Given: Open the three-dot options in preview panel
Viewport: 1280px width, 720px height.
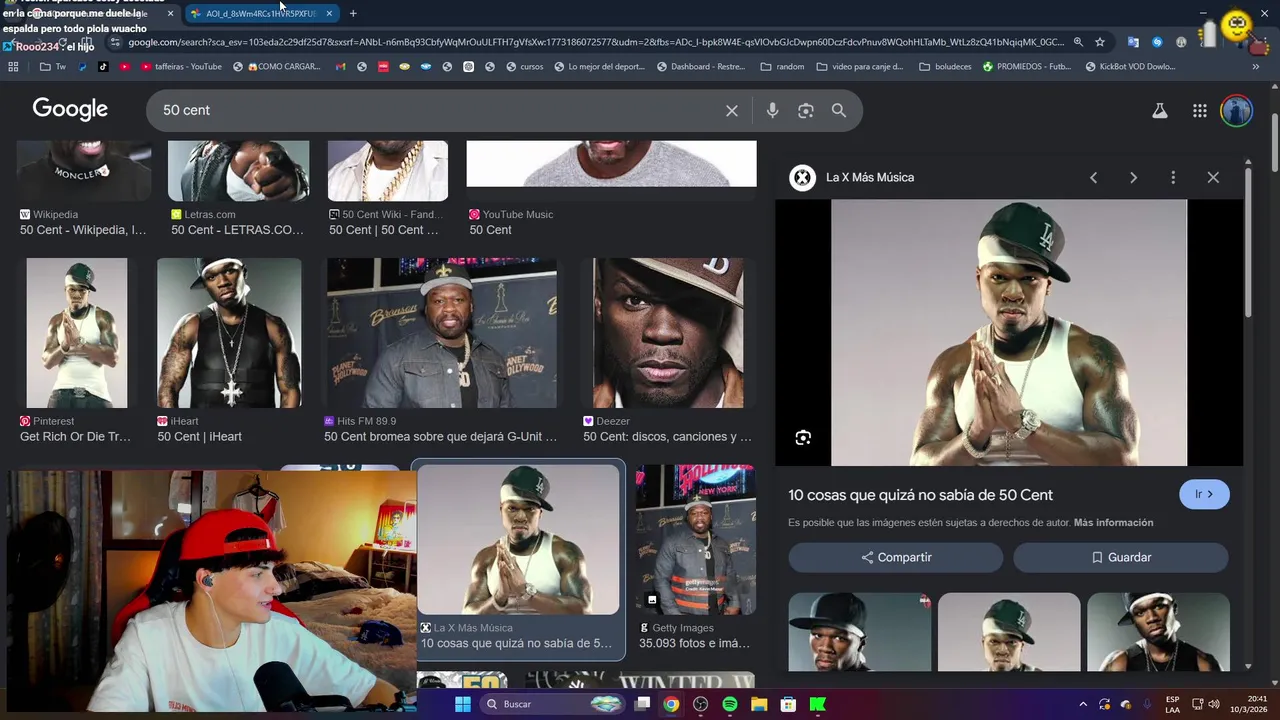Looking at the screenshot, I should (1173, 177).
